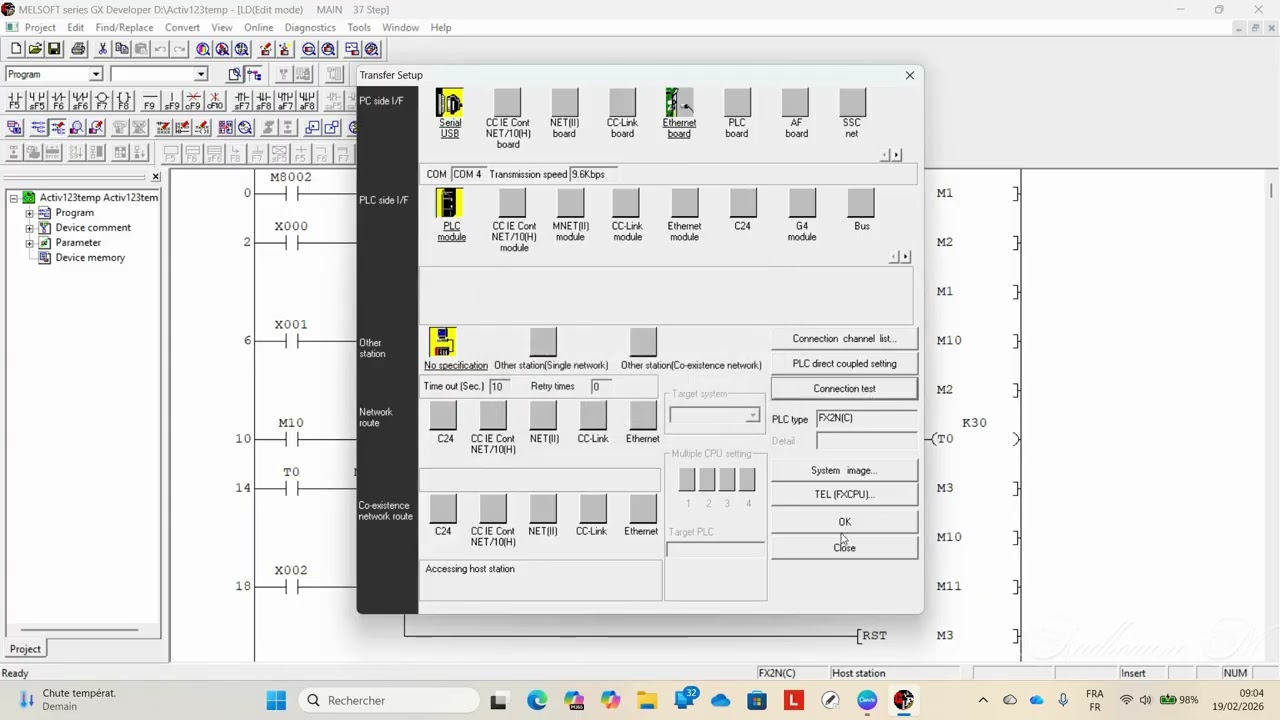Select the CC-Link board icon

click(x=622, y=103)
